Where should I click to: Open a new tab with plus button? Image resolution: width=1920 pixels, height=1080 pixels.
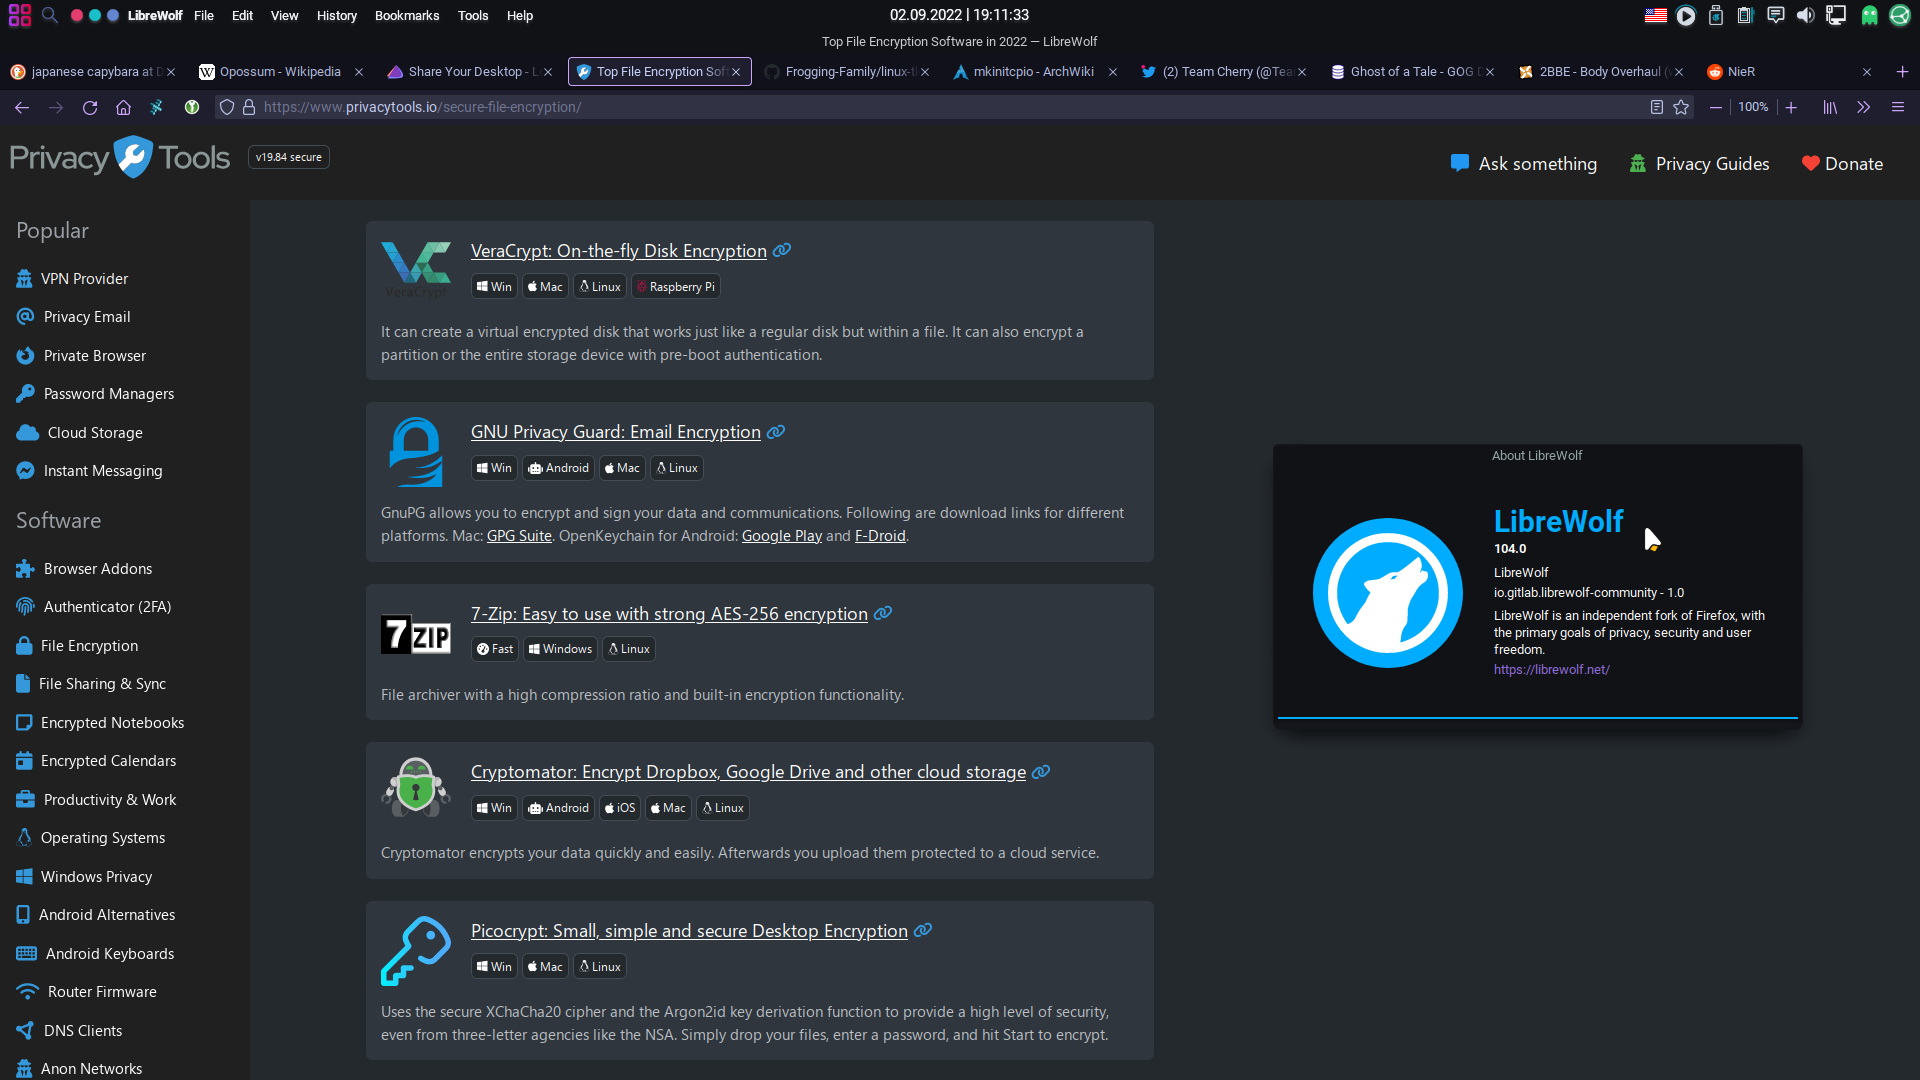pos(1902,72)
